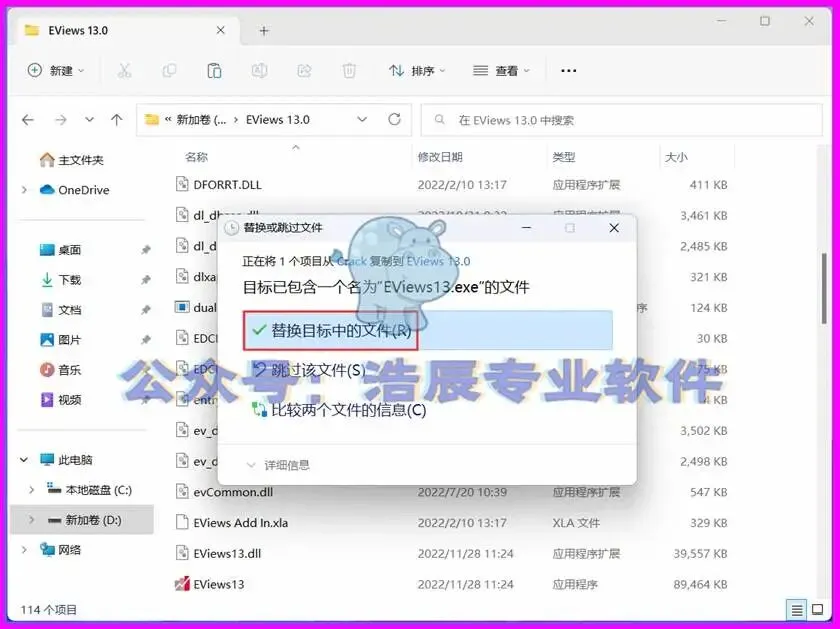Close the replace or skip dialog
The height and width of the screenshot is (629, 840).
point(614,228)
